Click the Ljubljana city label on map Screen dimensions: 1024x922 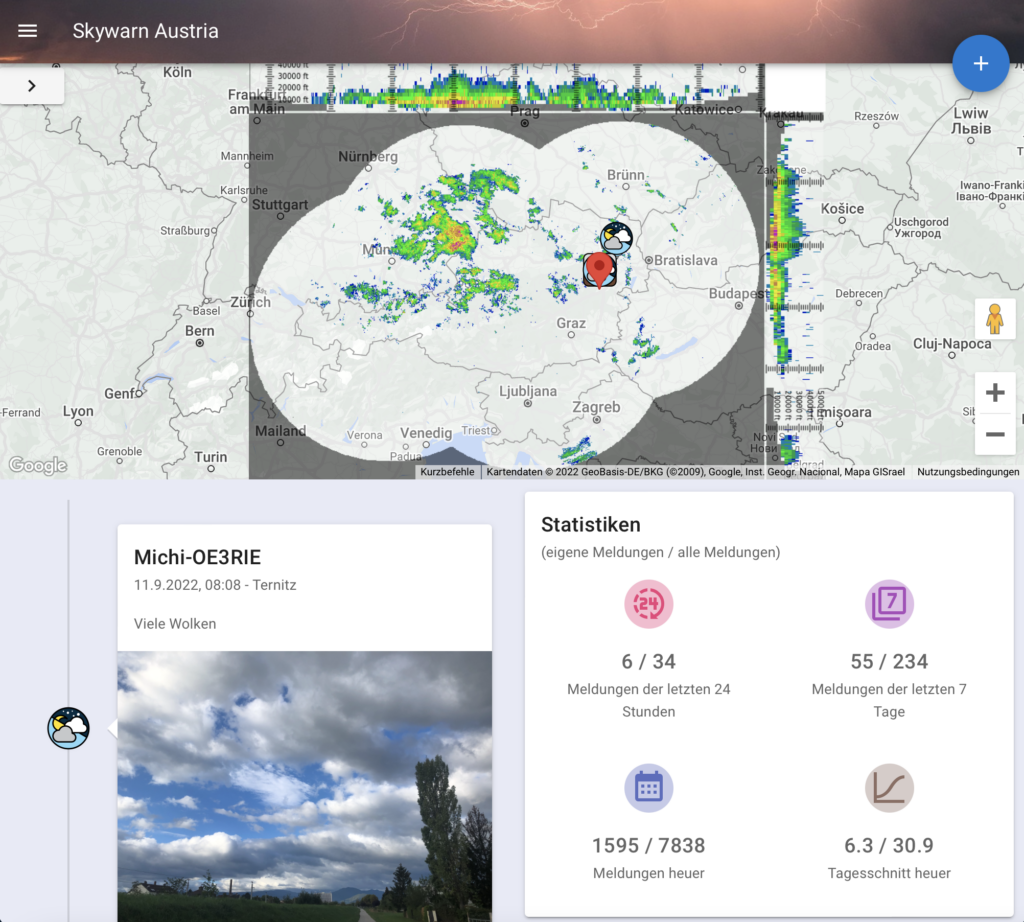(528, 391)
